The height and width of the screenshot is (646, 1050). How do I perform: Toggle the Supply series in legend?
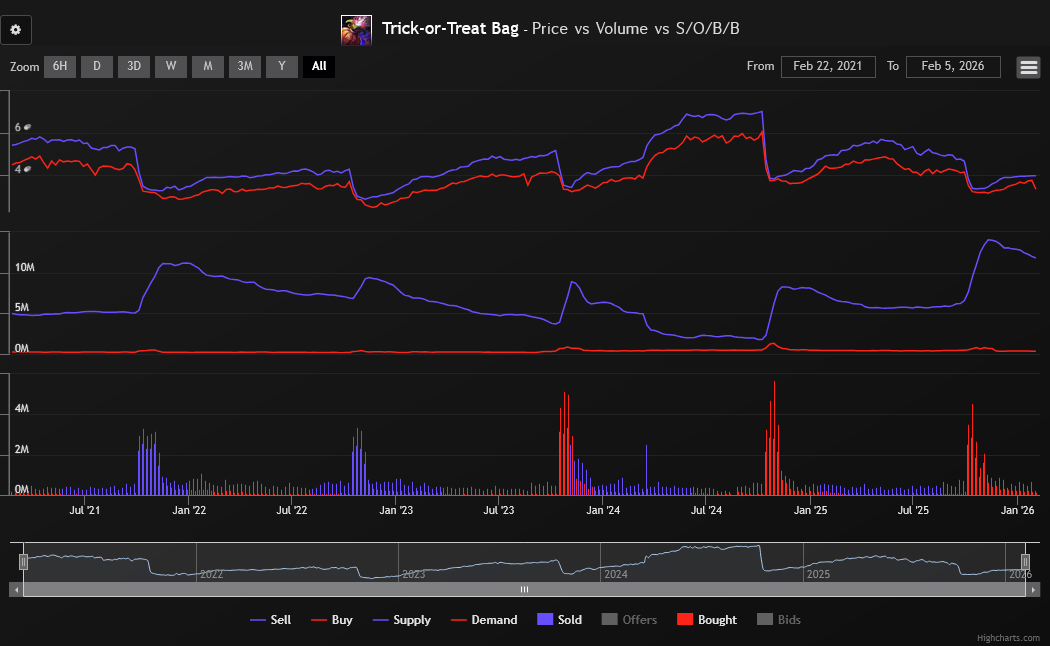(402, 620)
